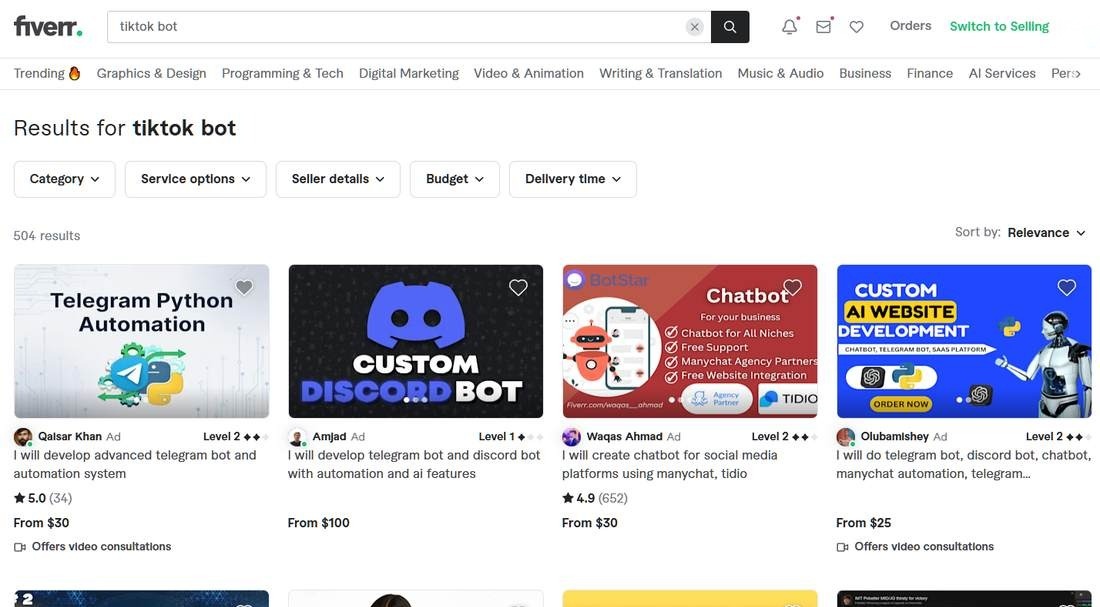The width and height of the screenshot is (1100, 607).
Task: Open the Custom Discord Bot thumbnail
Action: click(415, 341)
